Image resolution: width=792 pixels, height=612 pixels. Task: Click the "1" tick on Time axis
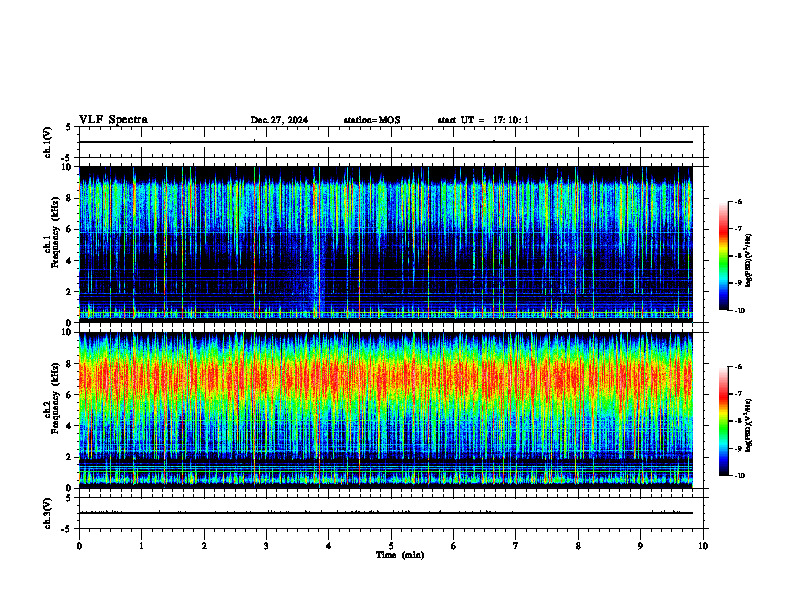tap(141, 546)
